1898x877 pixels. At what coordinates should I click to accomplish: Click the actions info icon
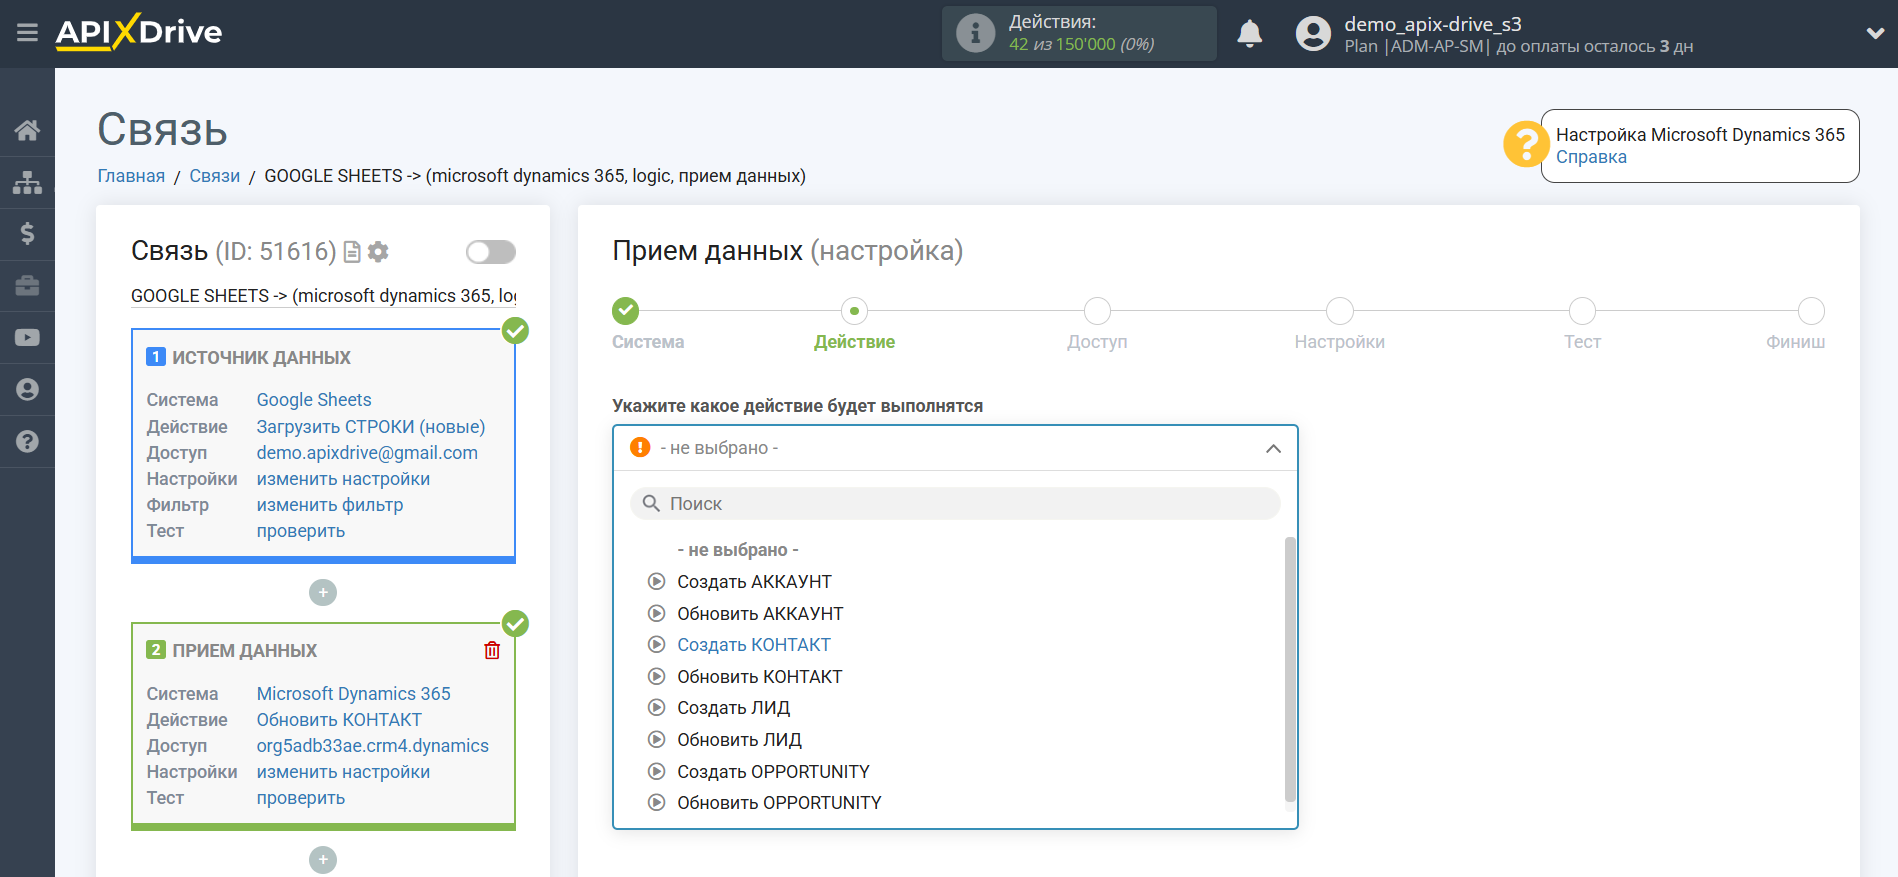pos(975,33)
